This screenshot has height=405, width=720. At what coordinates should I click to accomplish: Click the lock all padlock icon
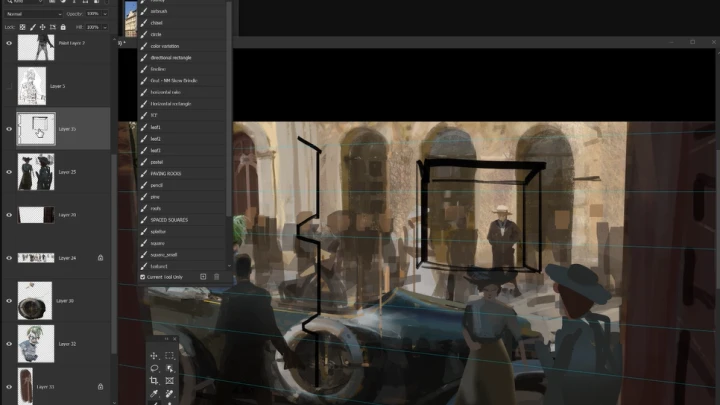point(63,27)
